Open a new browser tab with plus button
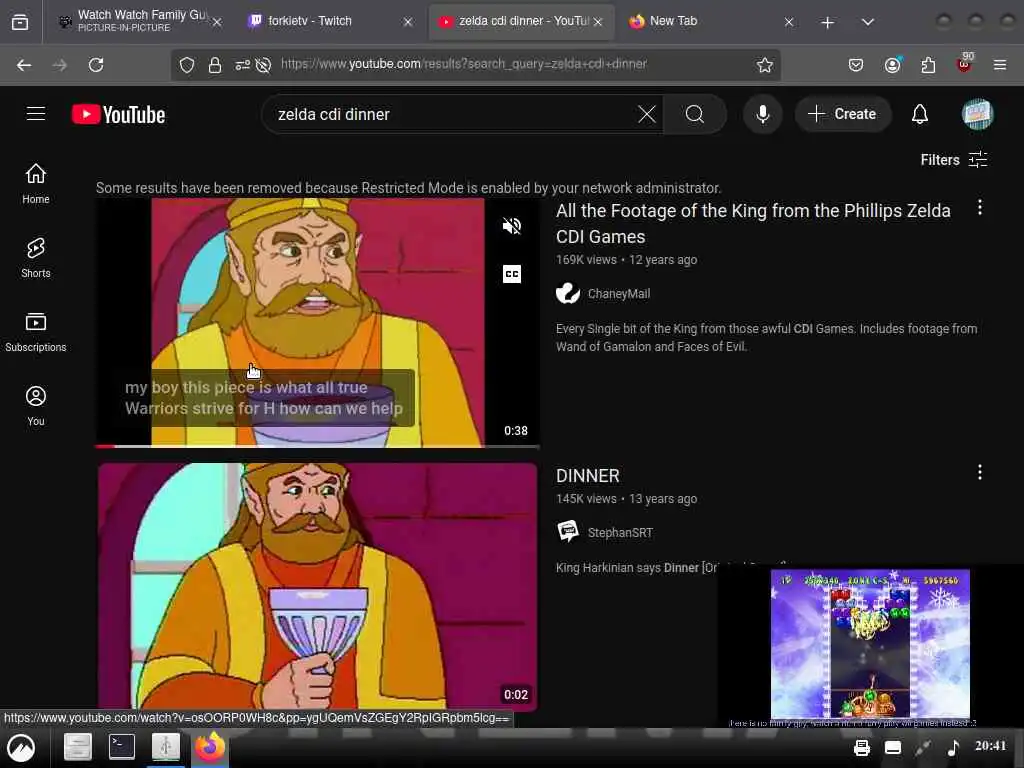This screenshot has width=1024, height=768. click(x=827, y=22)
